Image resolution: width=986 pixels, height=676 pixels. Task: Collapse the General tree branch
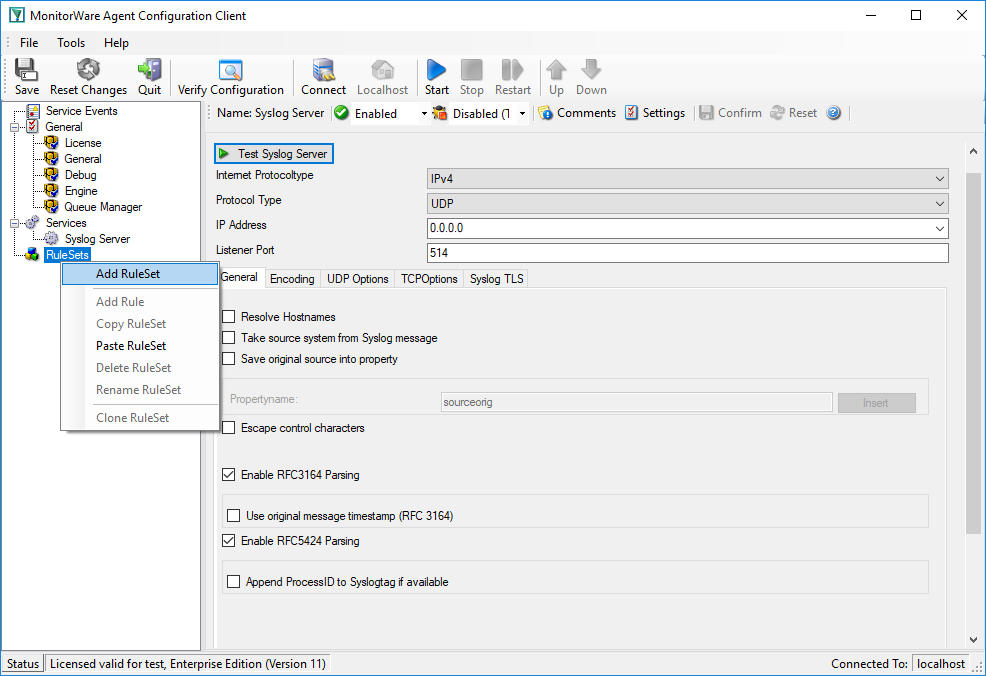point(14,127)
